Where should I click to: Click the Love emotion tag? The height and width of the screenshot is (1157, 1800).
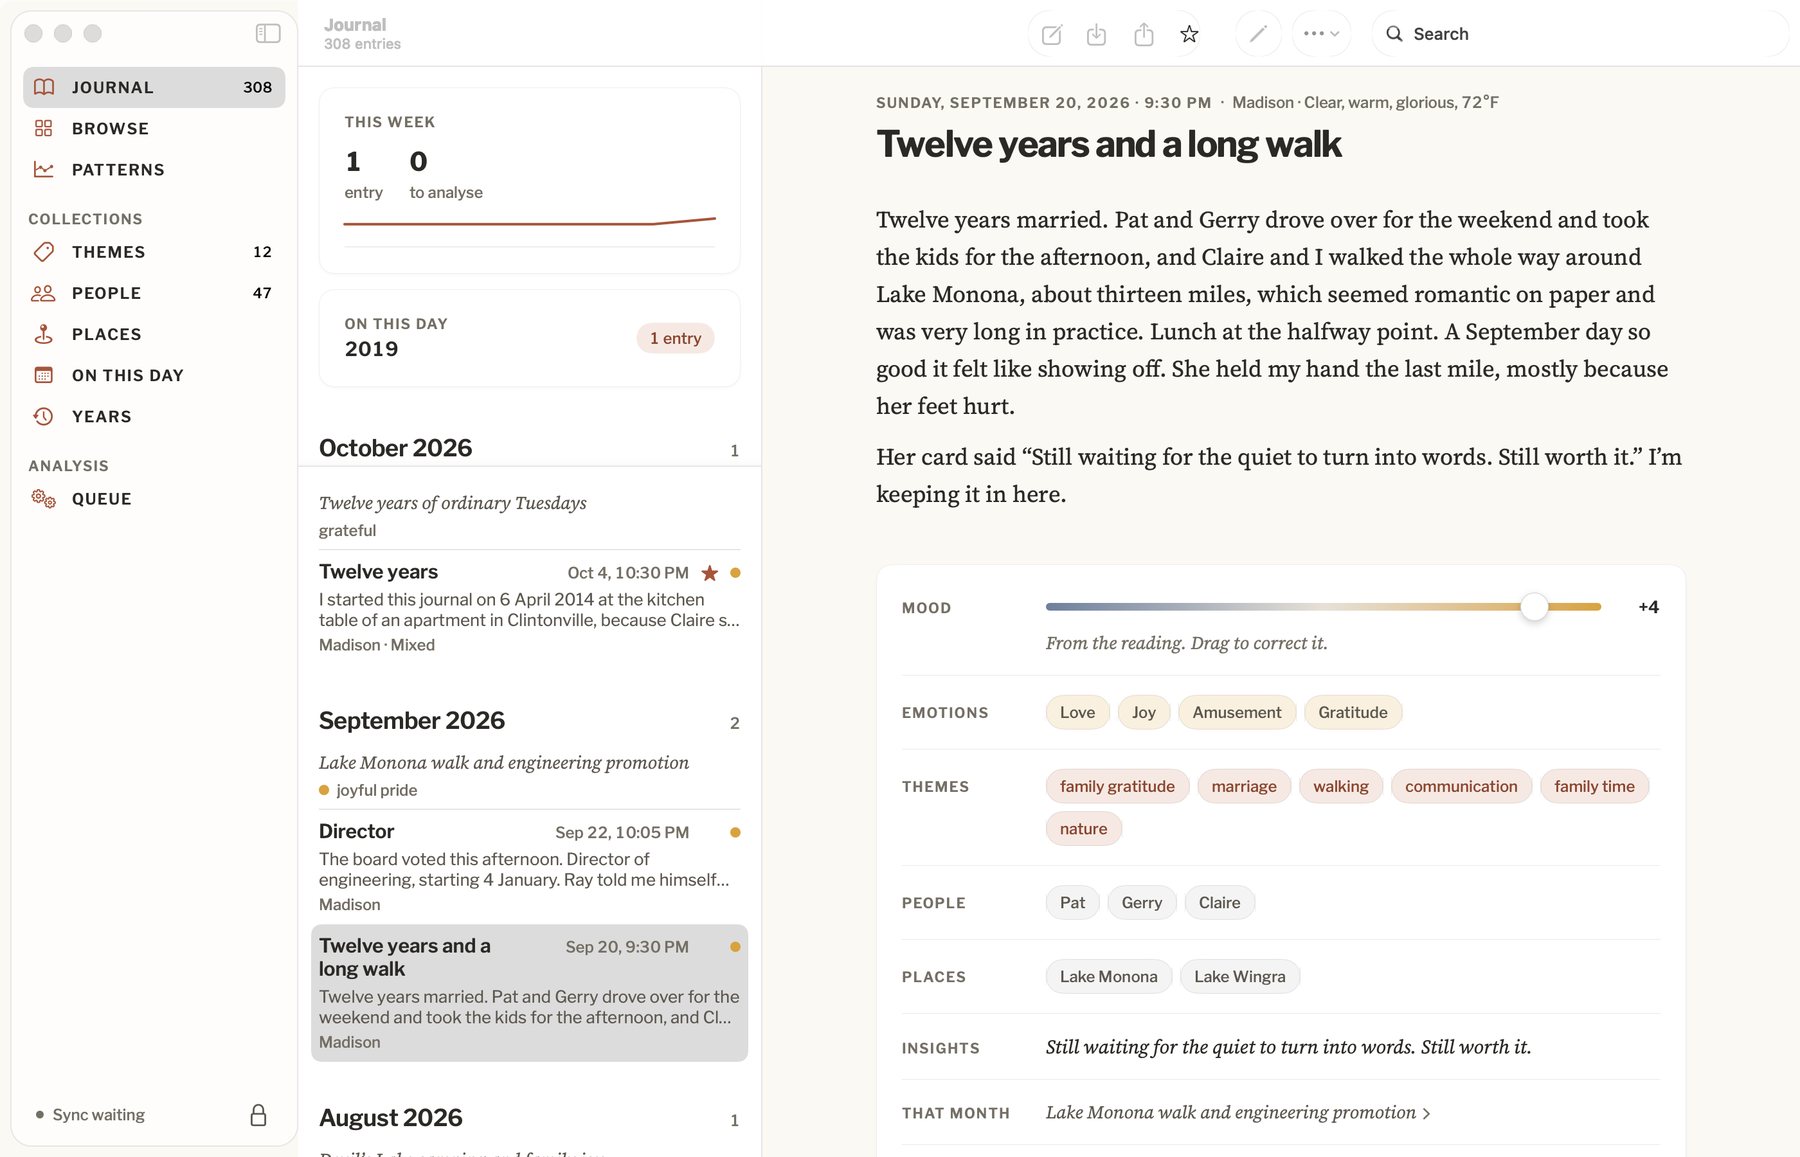[1077, 712]
